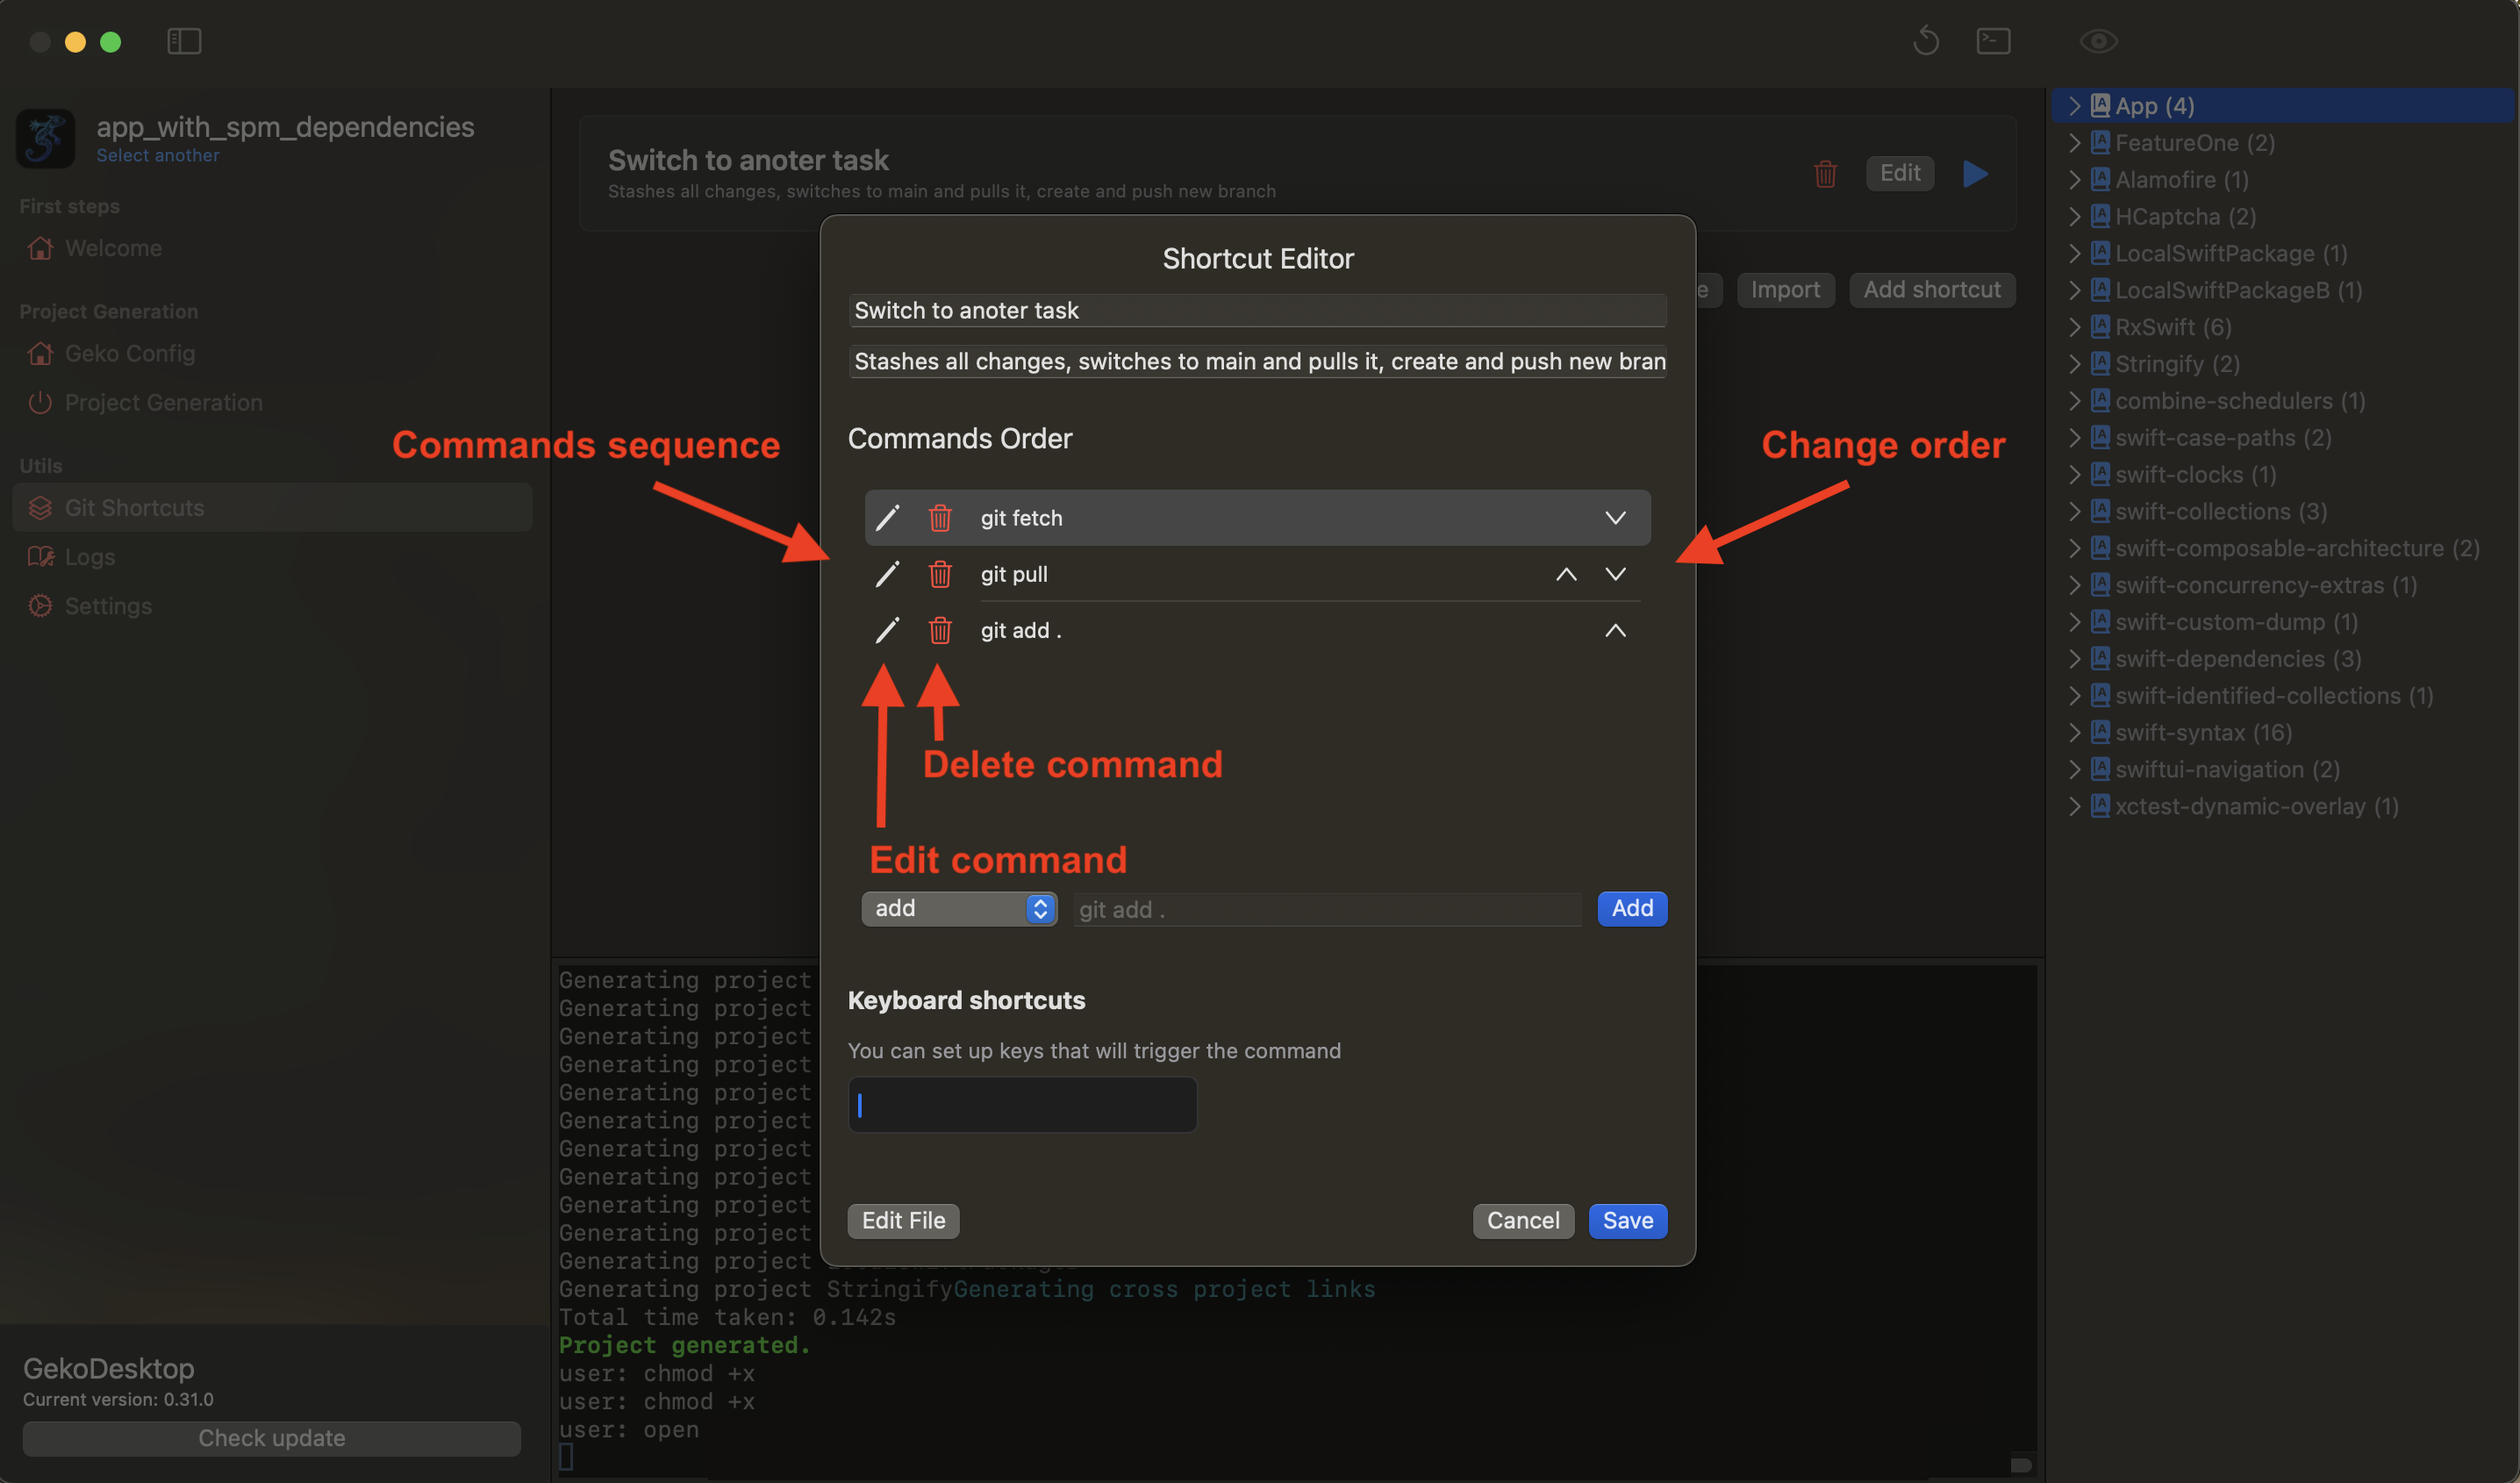
Task: Move git fetch down with the down chevron
Action: [x=1615, y=518]
